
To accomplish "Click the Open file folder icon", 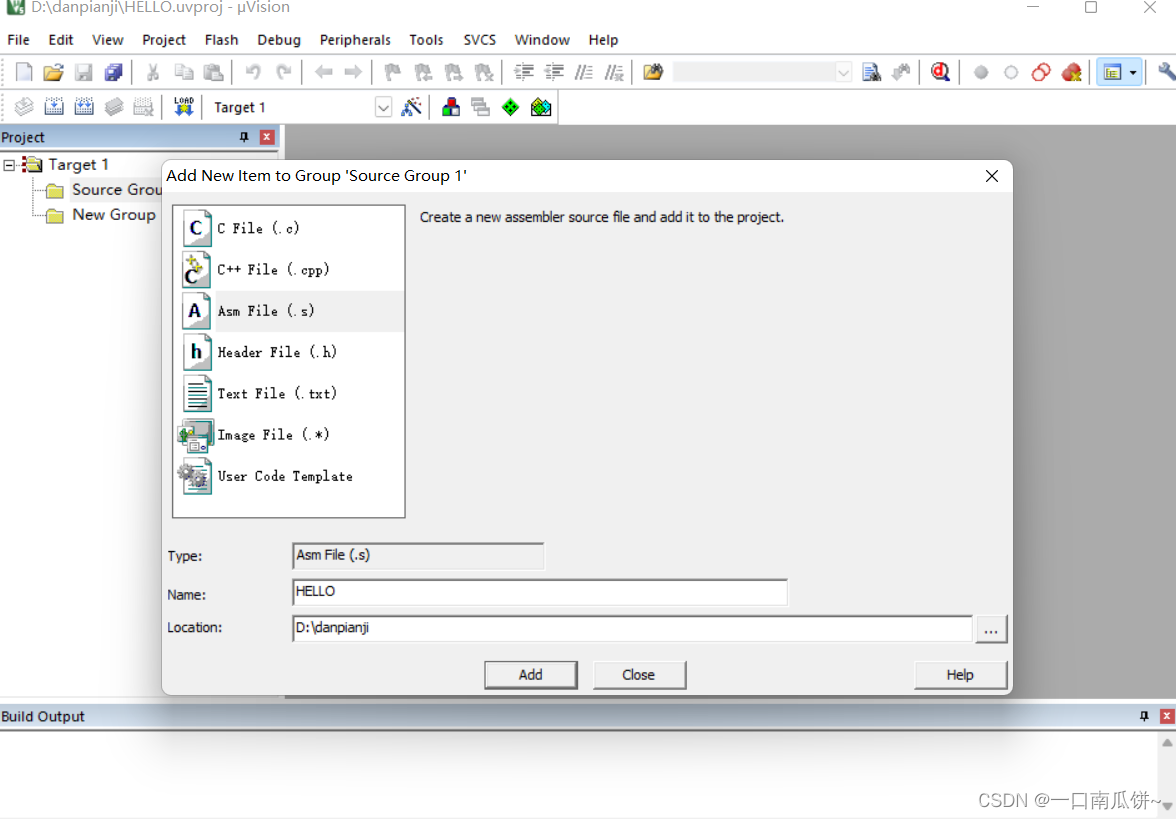I will pyautogui.click(x=53, y=72).
